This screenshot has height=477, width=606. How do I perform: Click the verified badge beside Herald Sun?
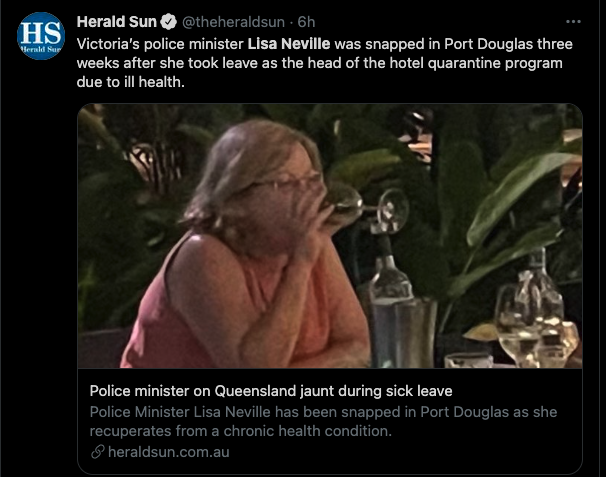pos(169,22)
